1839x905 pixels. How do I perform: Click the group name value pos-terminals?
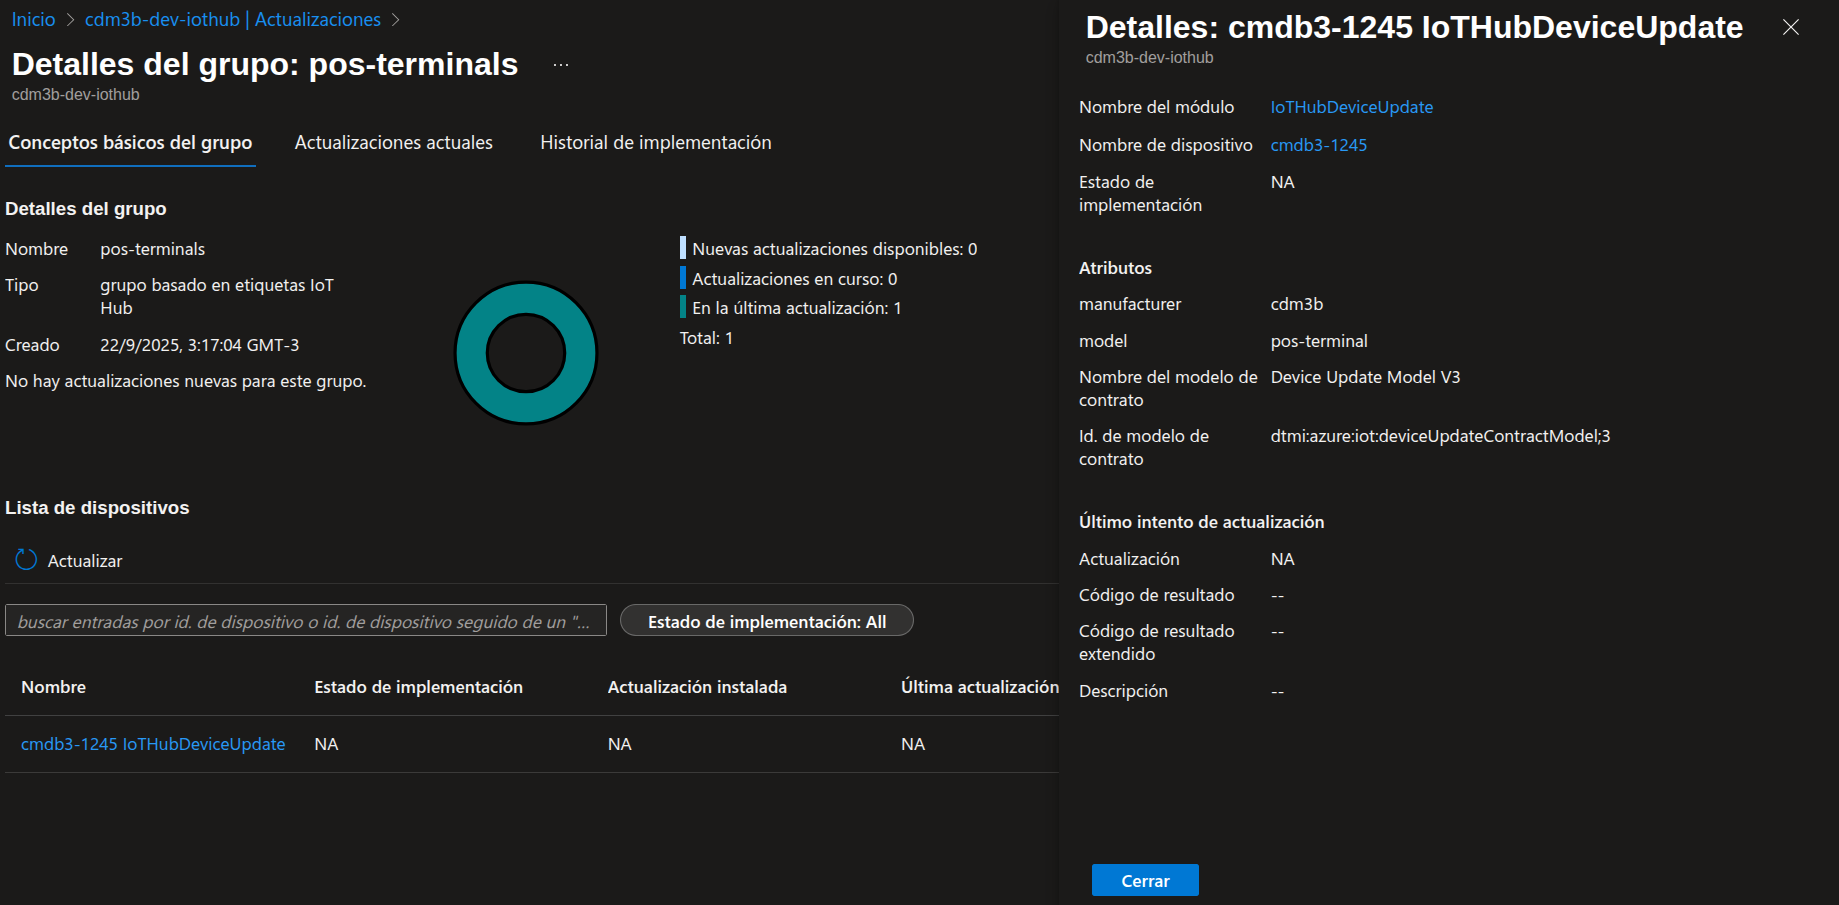(x=153, y=249)
